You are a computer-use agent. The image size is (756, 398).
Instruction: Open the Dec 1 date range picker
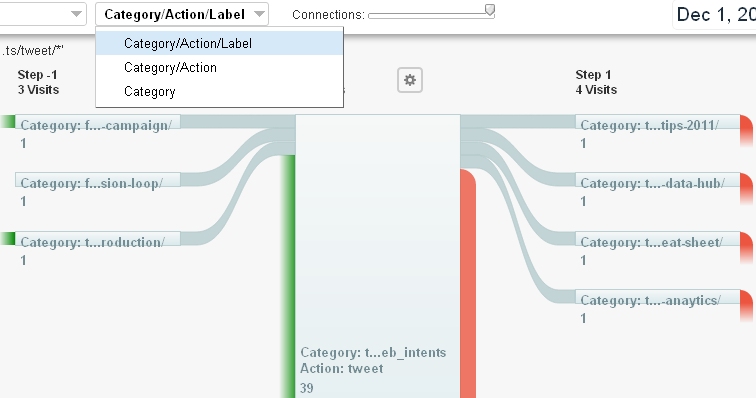click(715, 15)
